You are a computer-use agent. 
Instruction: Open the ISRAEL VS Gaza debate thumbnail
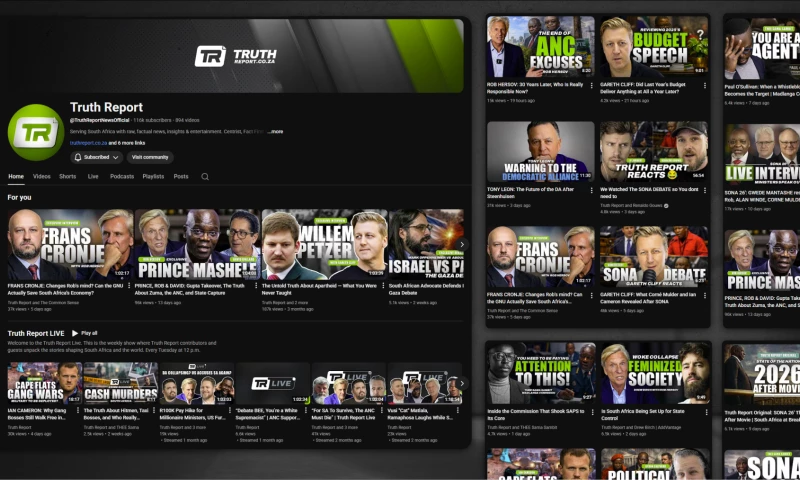(426, 244)
